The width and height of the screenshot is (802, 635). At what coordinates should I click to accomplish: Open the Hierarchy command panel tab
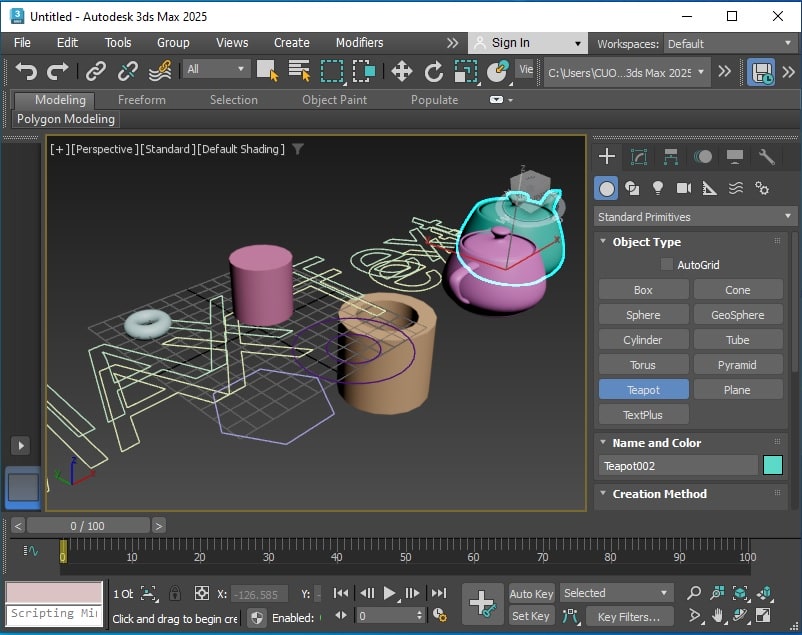click(x=671, y=157)
